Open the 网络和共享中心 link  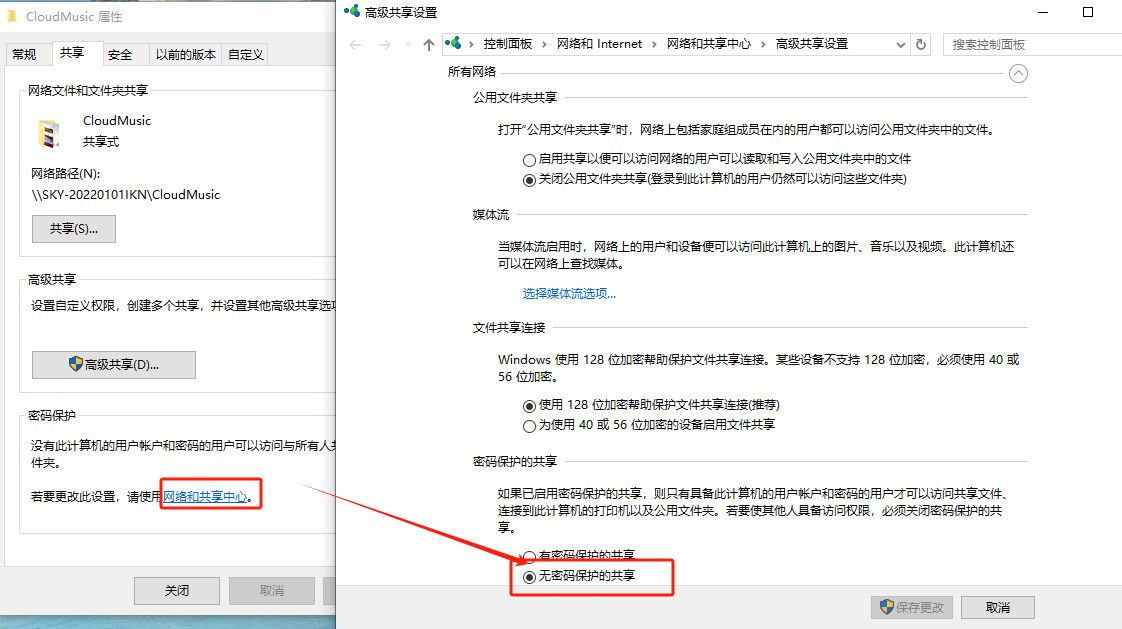205,496
